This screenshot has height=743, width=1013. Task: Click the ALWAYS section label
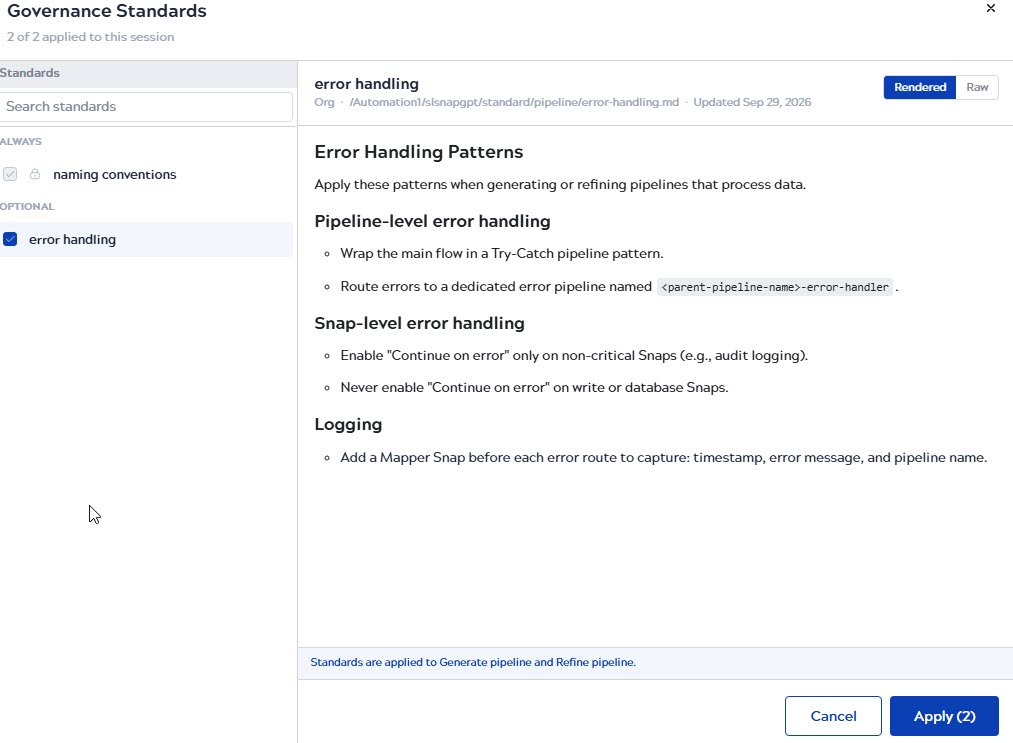coord(21,141)
